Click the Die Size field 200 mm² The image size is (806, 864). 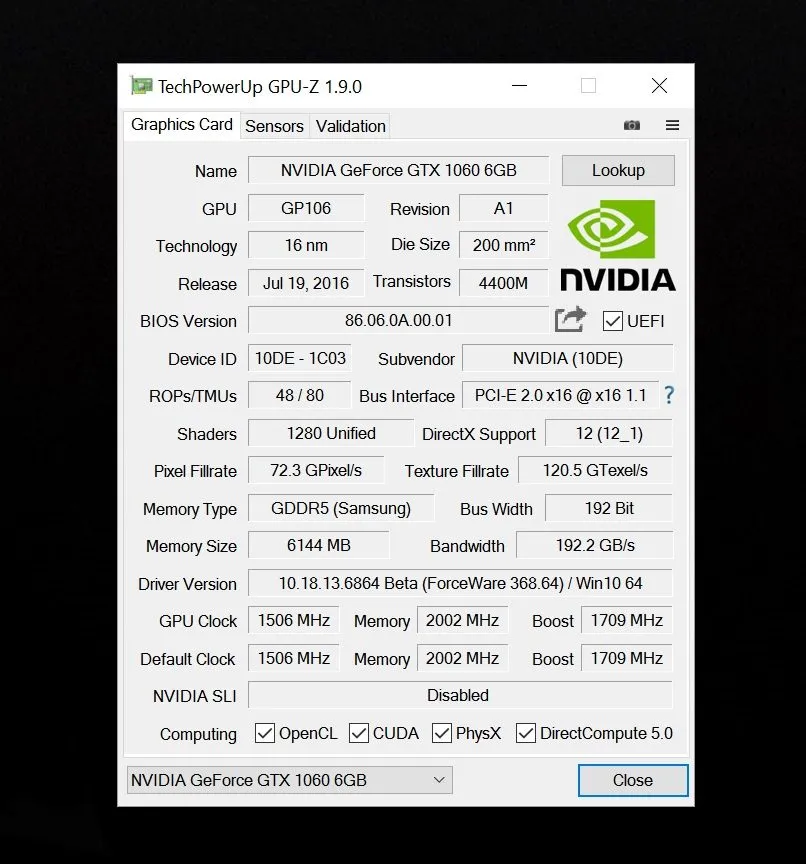(x=504, y=245)
